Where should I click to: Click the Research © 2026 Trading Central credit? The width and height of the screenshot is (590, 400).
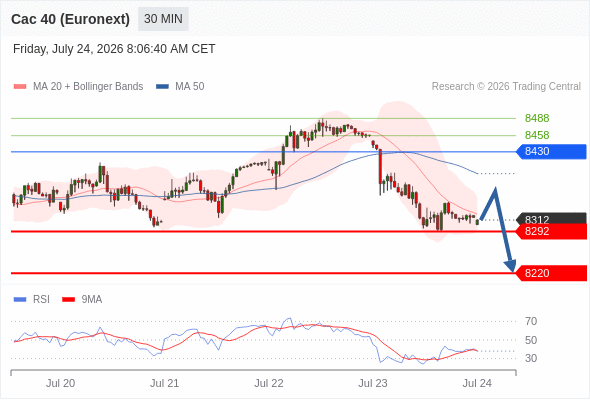point(506,87)
